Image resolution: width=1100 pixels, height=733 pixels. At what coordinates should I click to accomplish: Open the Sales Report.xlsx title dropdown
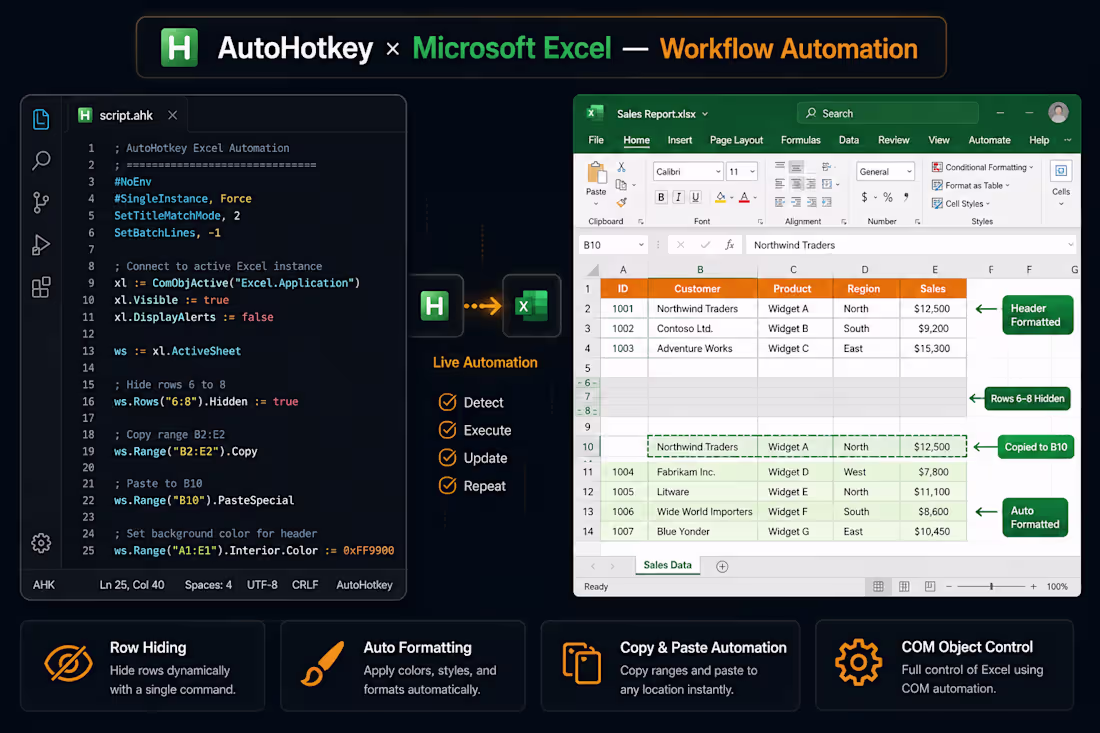pos(705,114)
